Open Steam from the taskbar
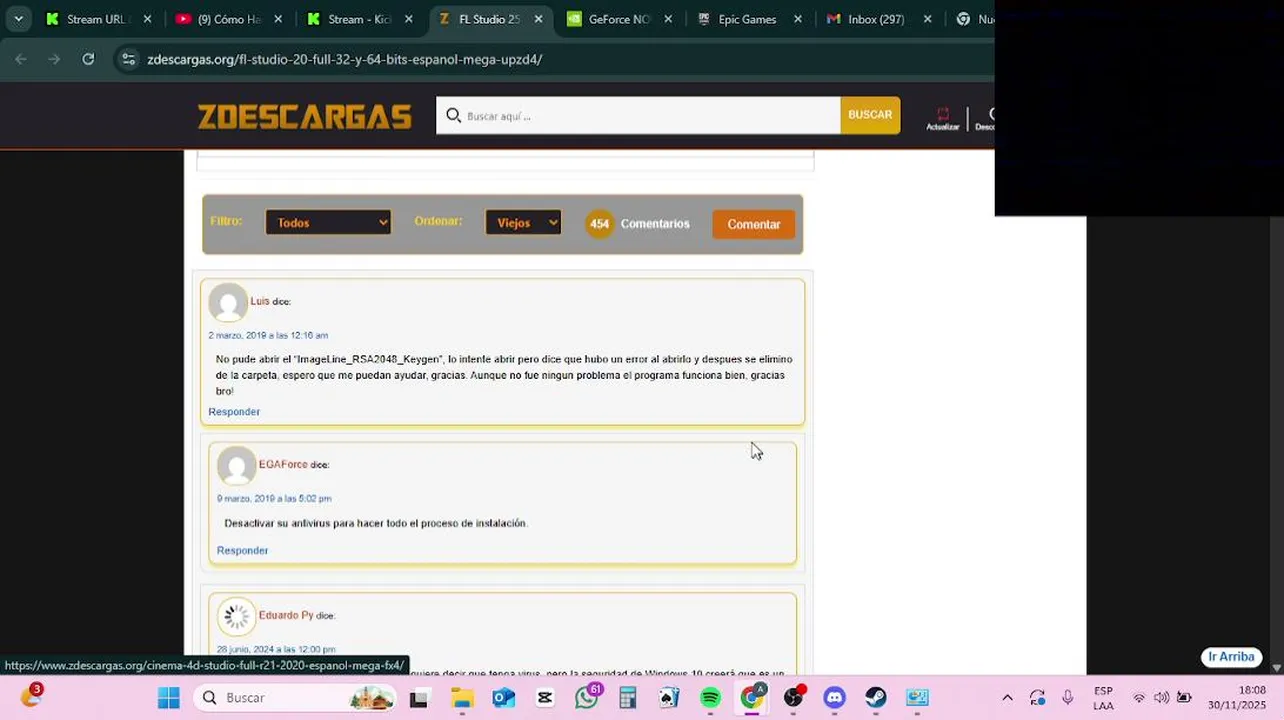Image resolution: width=1284 pixels, height=720 pixels. coord(876,698)
